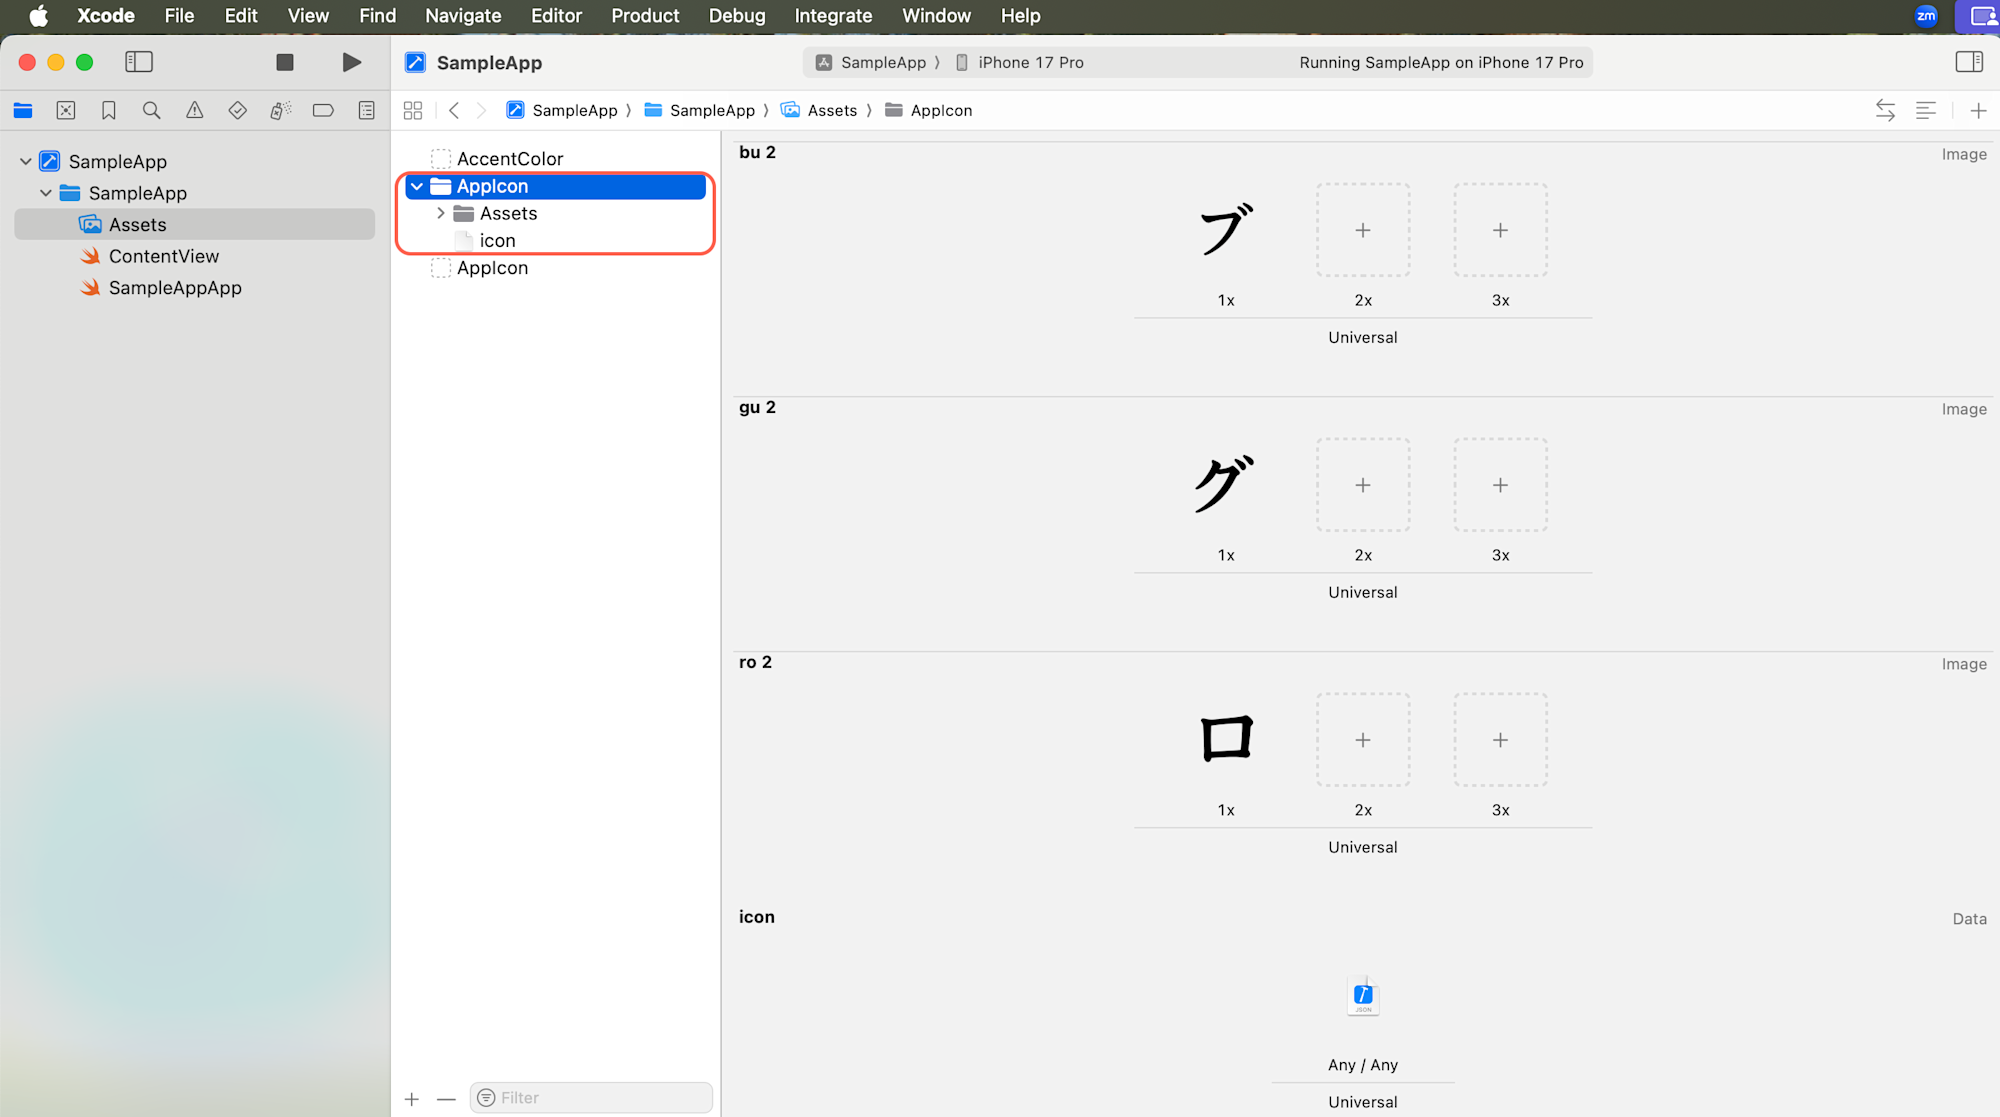Run the app with Play button
This screenshot has height=1117, width=2000.
351,62
